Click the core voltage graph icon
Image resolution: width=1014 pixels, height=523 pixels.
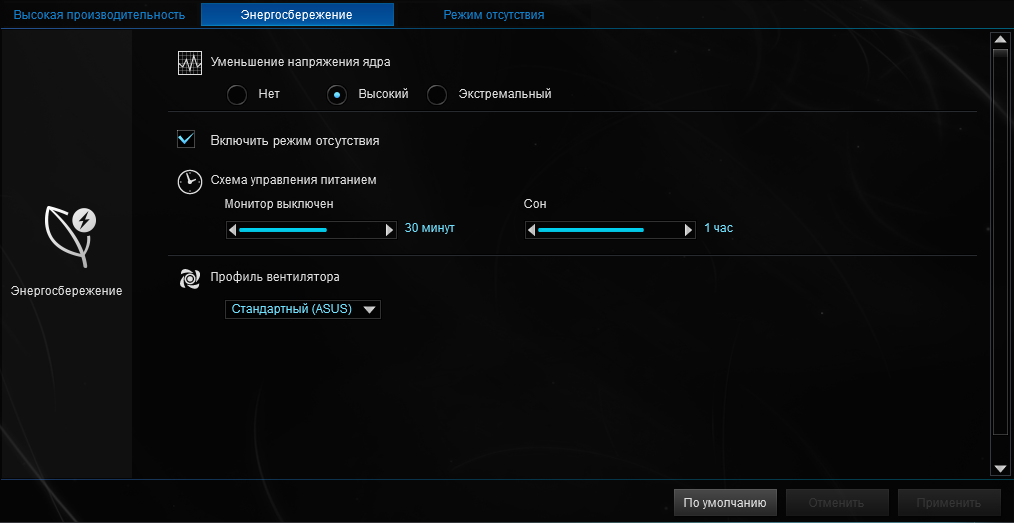coord(190,63)
